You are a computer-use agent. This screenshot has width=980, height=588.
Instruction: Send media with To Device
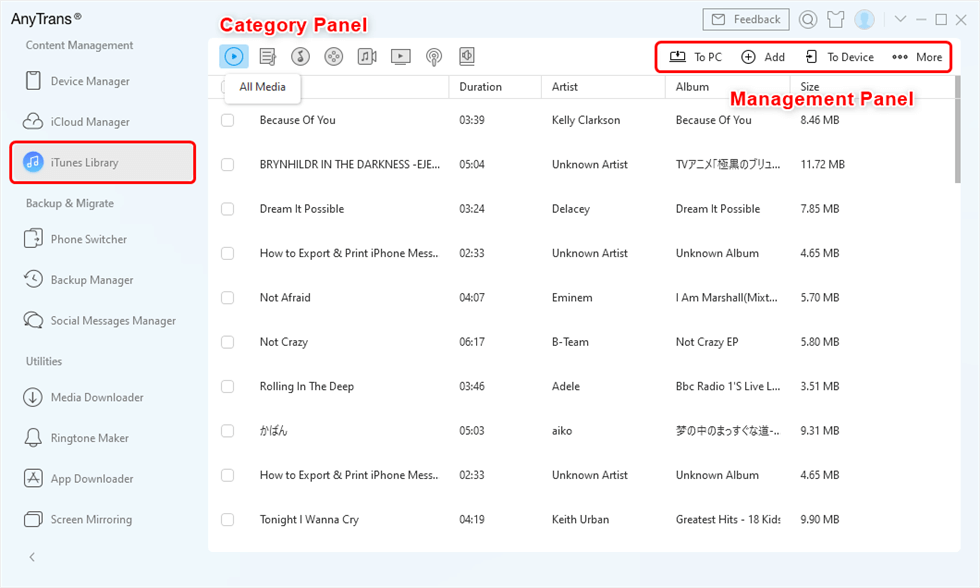tap(839, 57)
